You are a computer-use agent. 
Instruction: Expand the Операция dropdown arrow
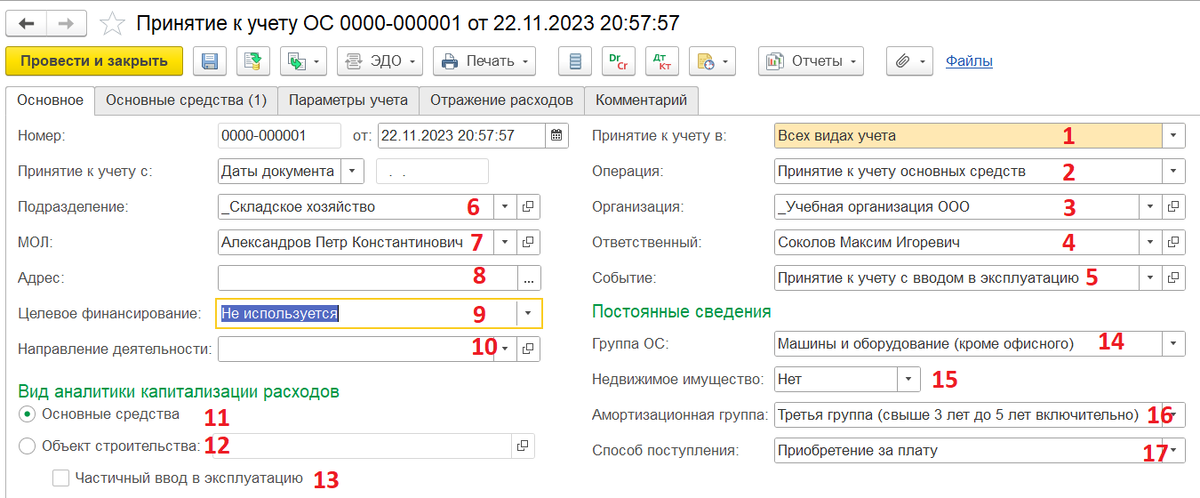(1174, 171)
